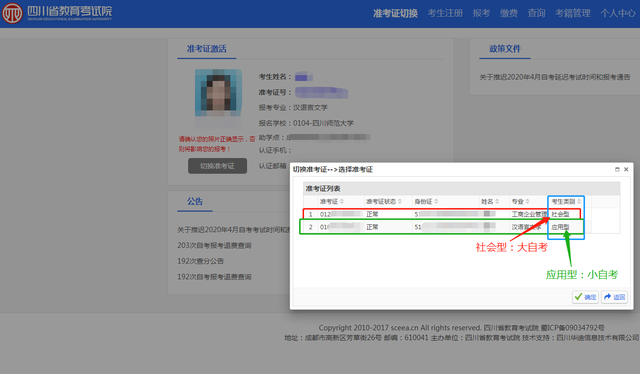Click the 报考专业 汉语言文学 text

(x=293, y=107)
